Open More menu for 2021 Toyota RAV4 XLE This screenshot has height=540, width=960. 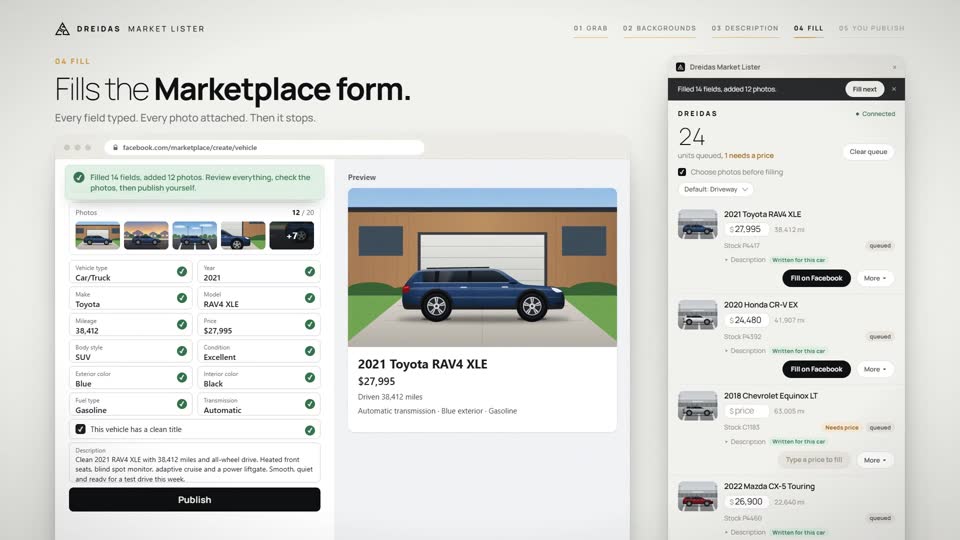point(875,278)
